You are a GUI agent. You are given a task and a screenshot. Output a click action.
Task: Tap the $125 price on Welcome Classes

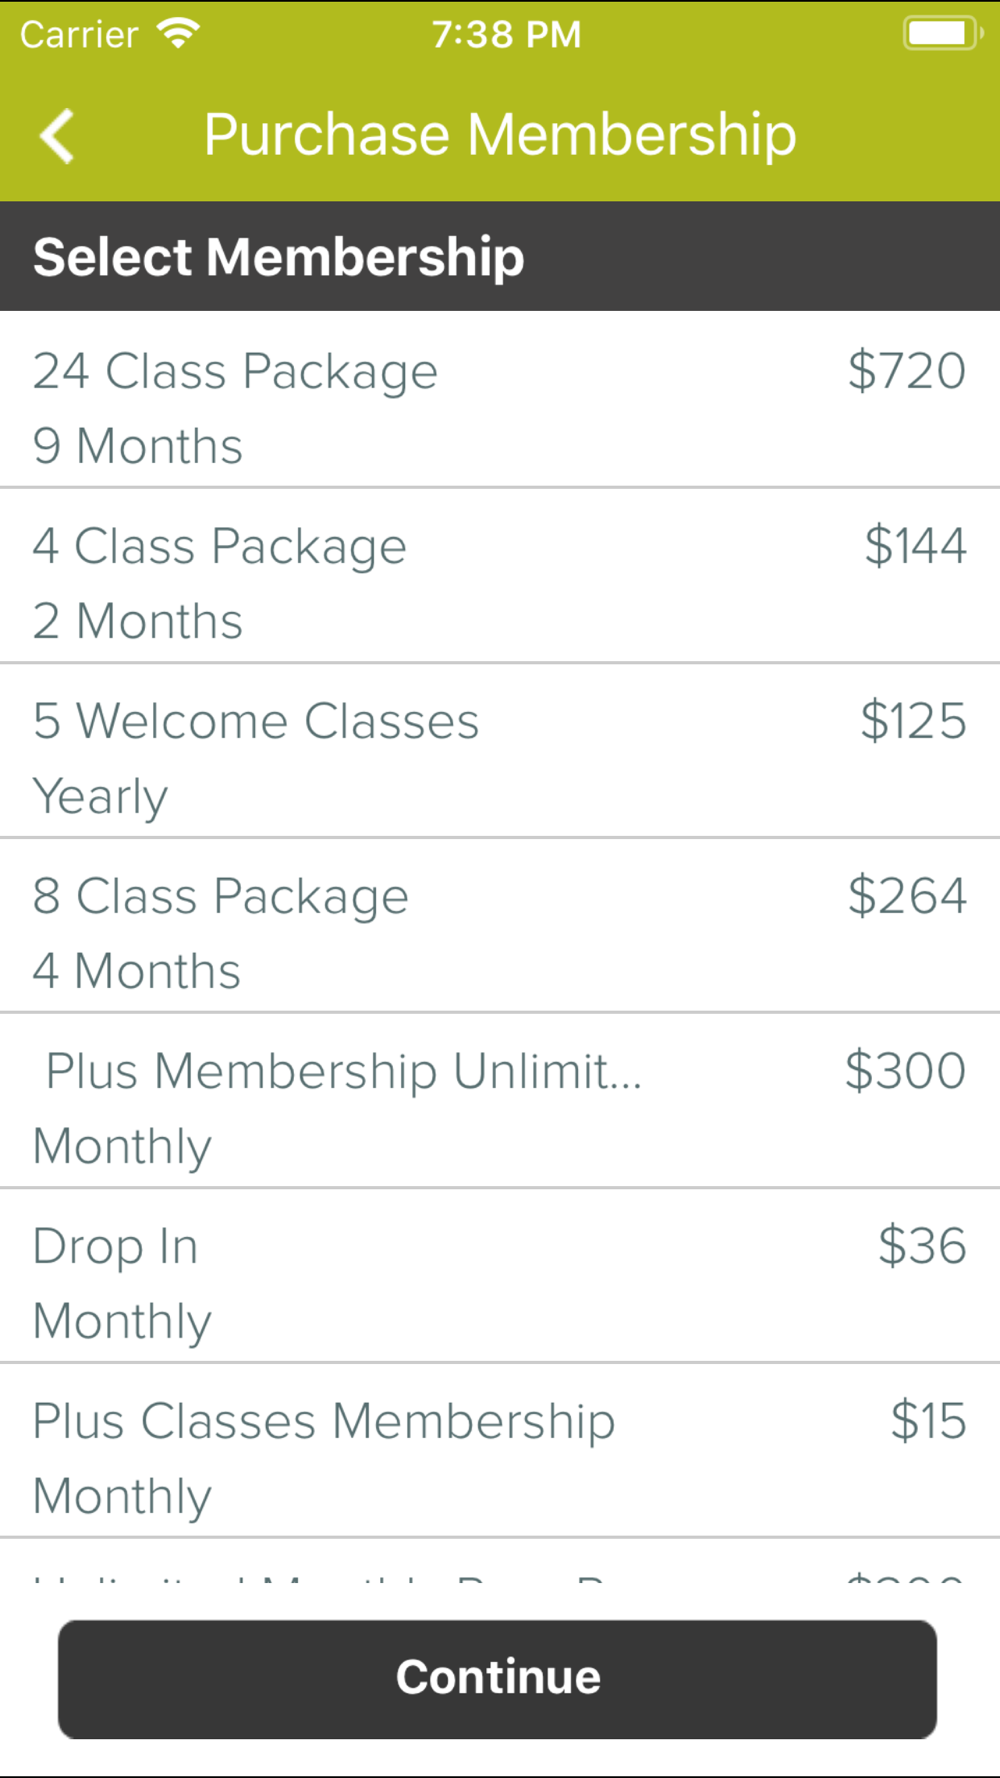point(913,721)
